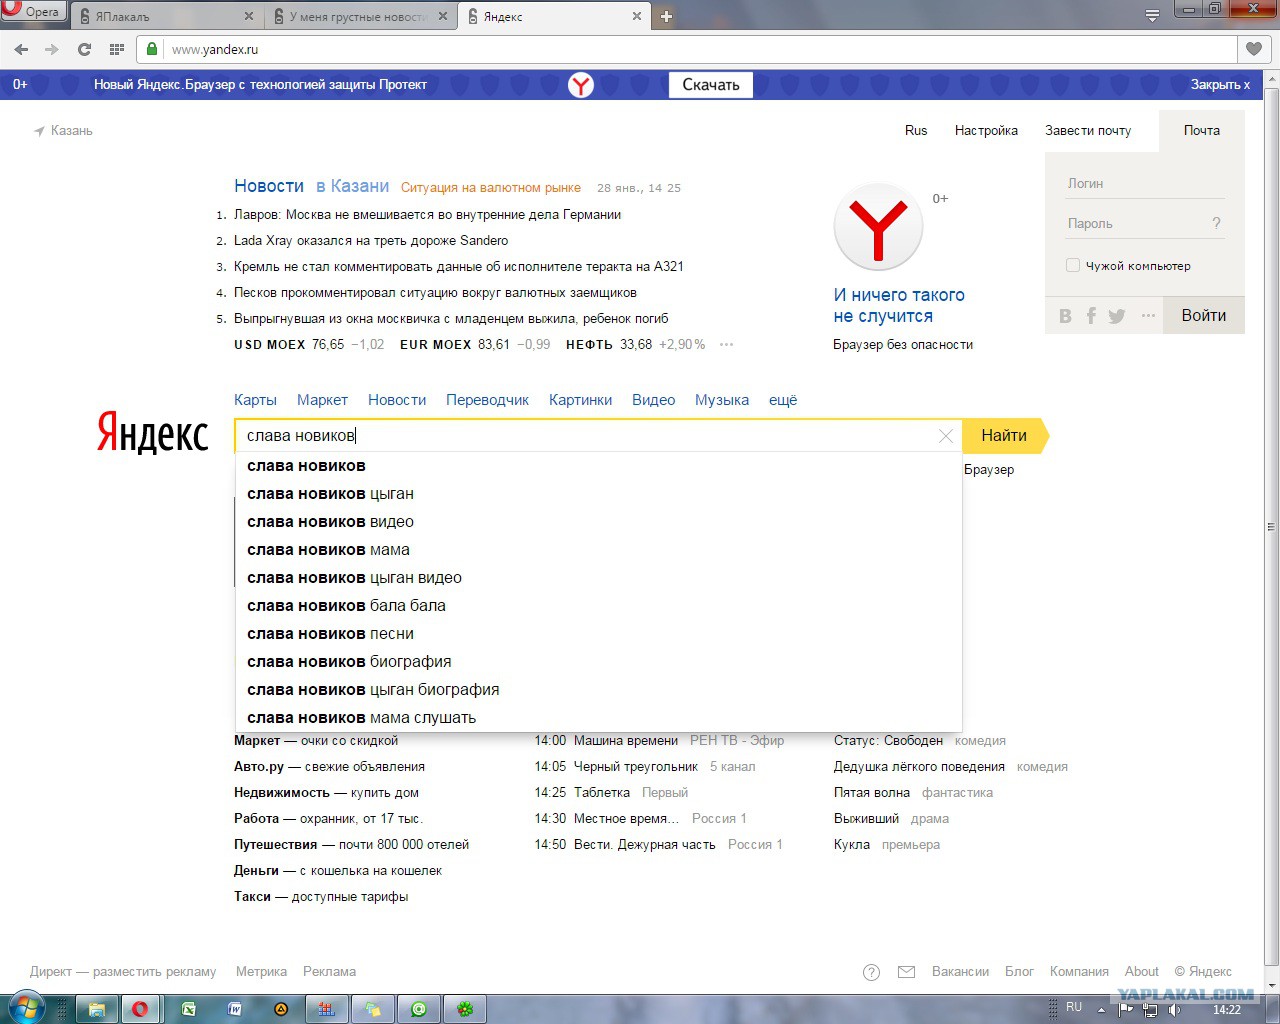Viewport: 1280px width, 1024px height.
Task: Toggle the Чужой компьютер checkbox
Action: pyautogui.click(x=1073, y=266)
